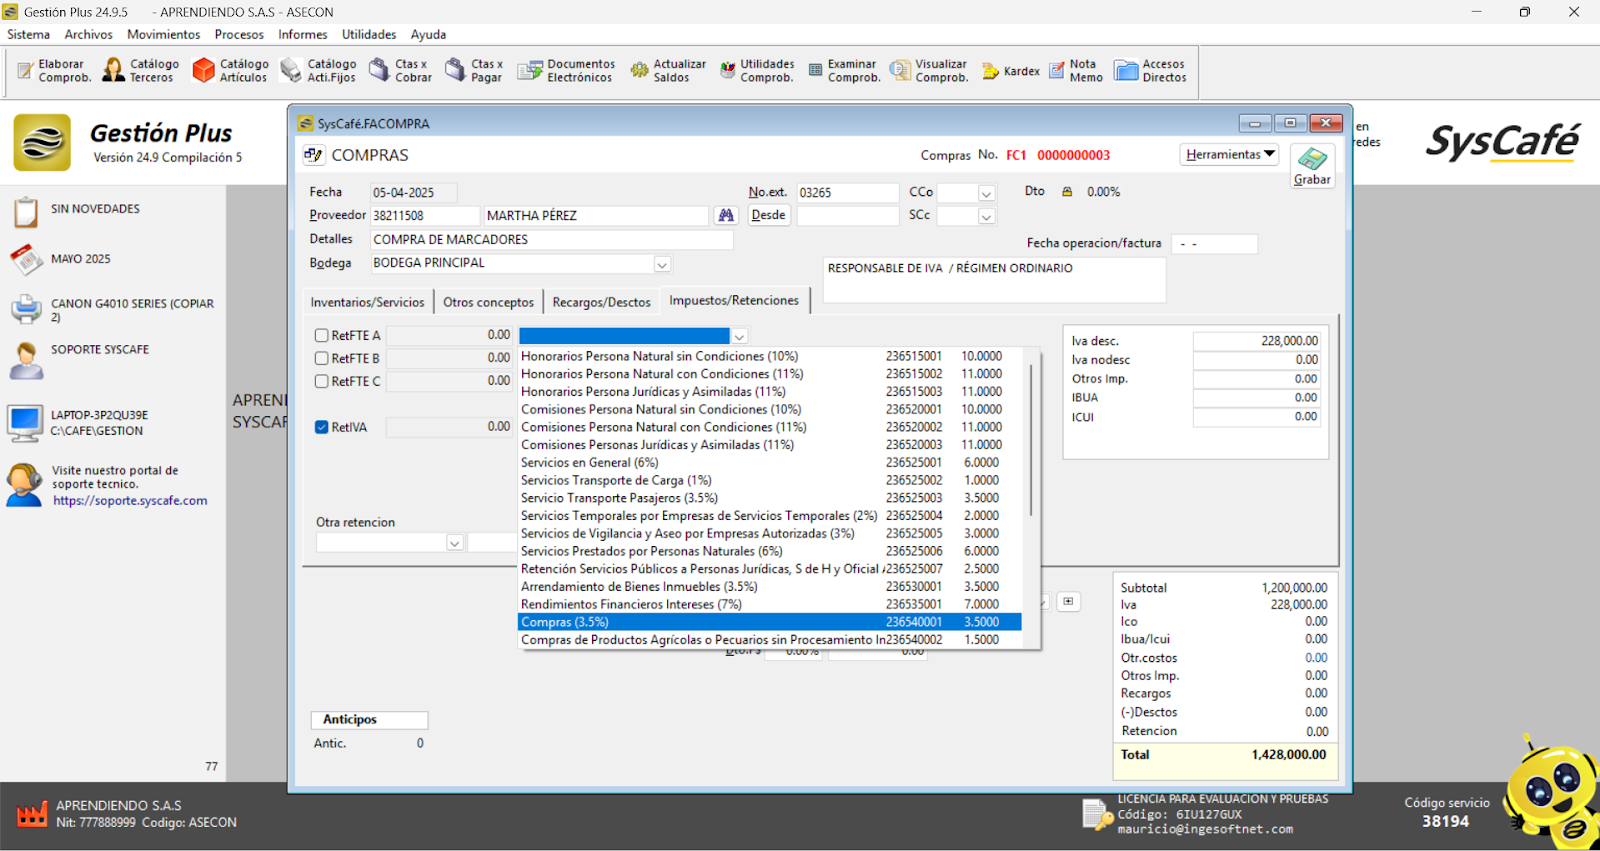Open the Kardex tool
Image resolution: width=1600 pixels, height=851 pixels.
click(1011, 71)
